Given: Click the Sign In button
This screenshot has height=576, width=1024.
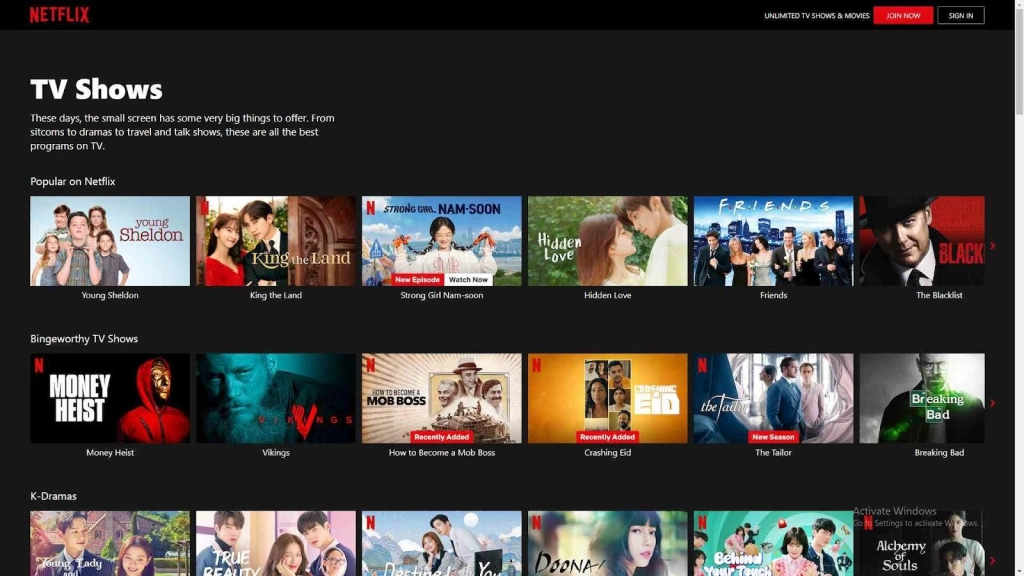Looking at the screenshot, I should [x=961, y=15].
